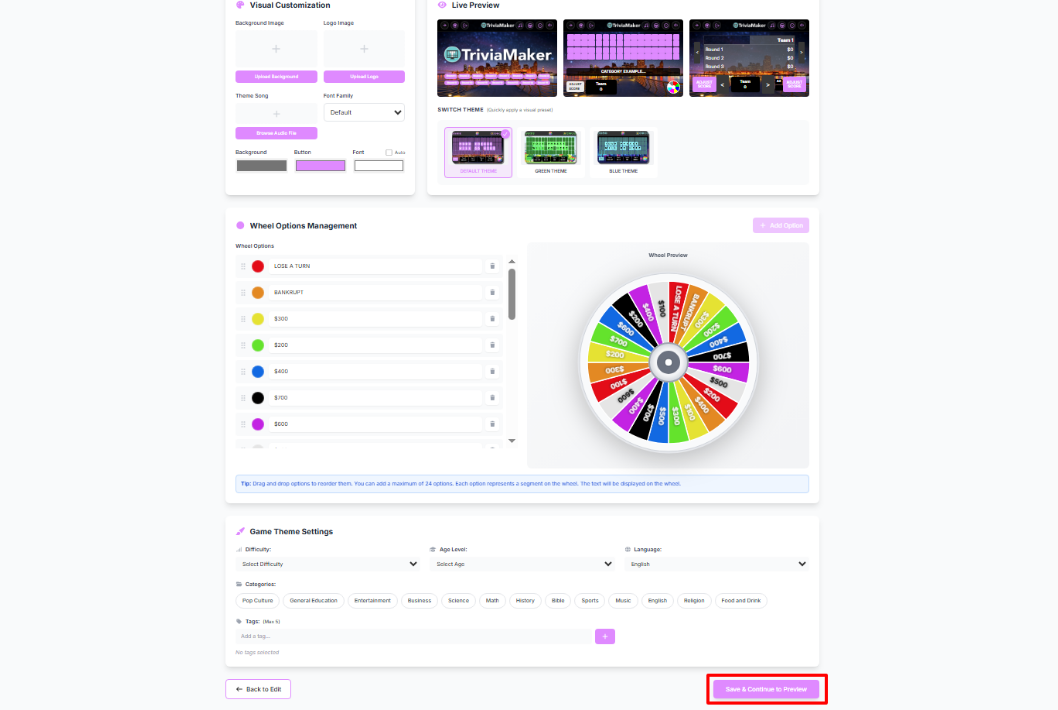Image resolution: width=1058 pixels, height=710 pixels.
Task: Open the TriviaMaker title screen preview
Action: coord(497,58)
